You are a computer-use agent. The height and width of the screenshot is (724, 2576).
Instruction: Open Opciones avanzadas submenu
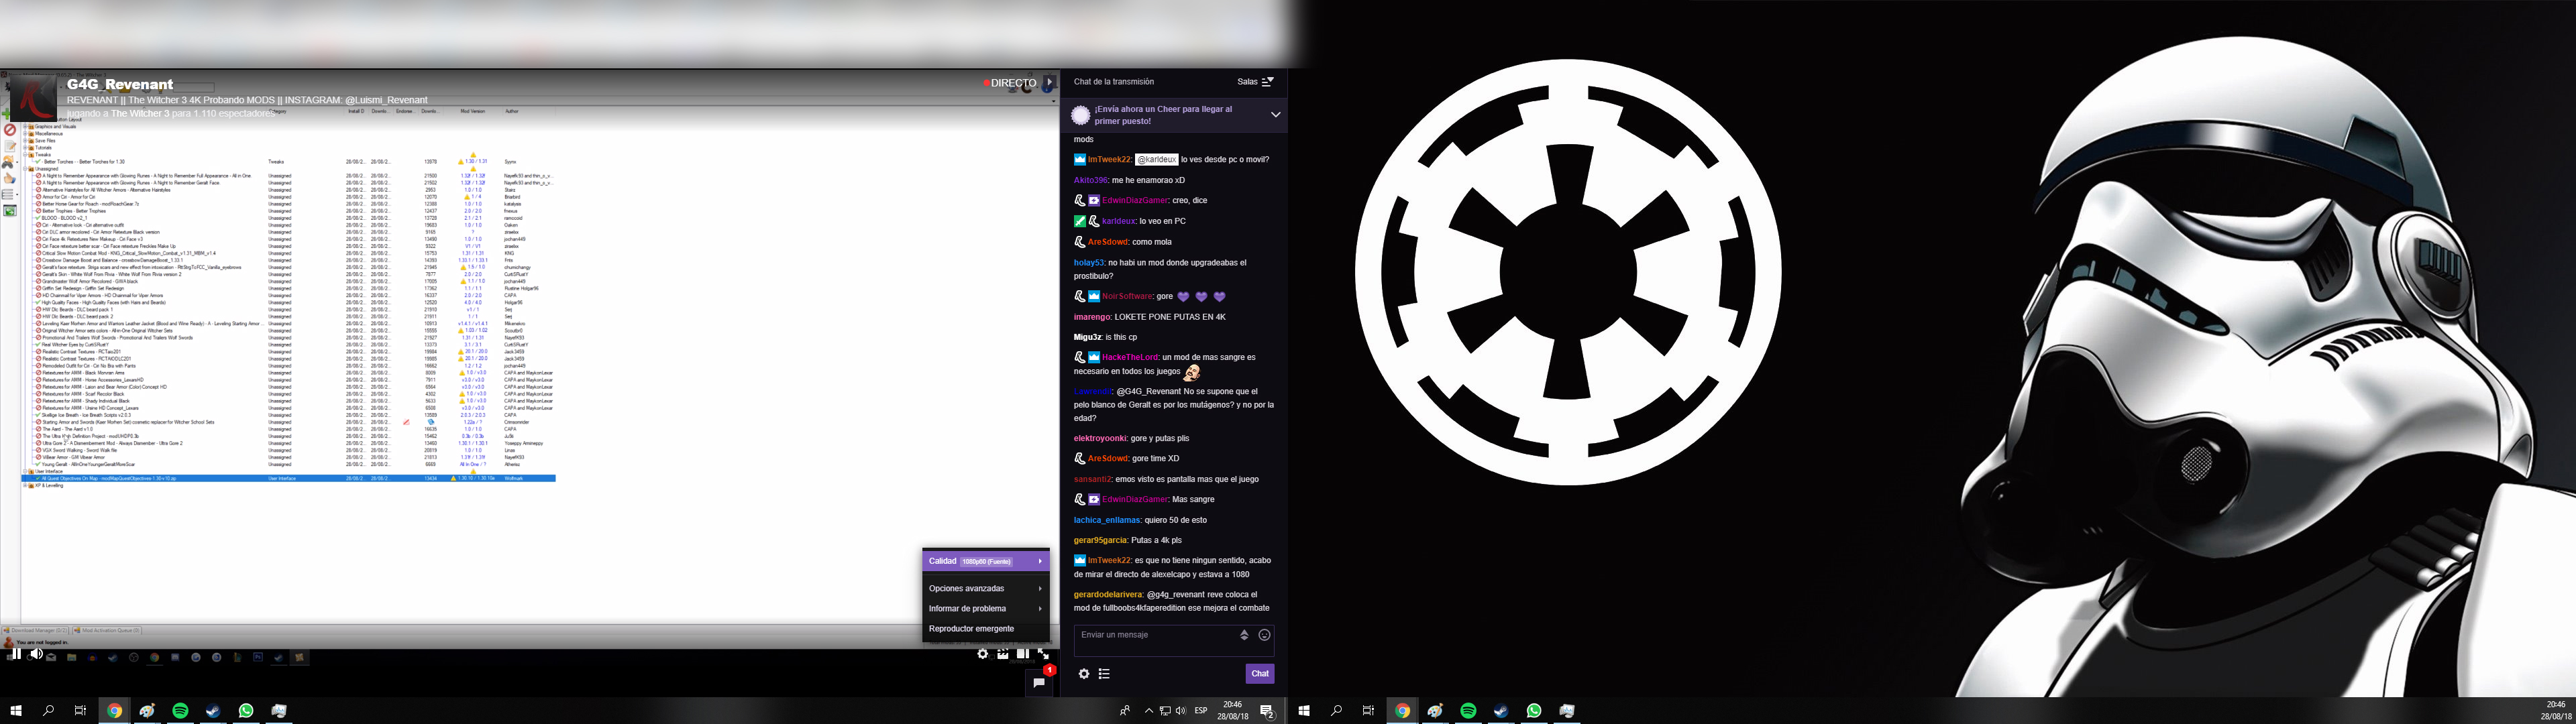pyautogui.click(x=985, y=588)
